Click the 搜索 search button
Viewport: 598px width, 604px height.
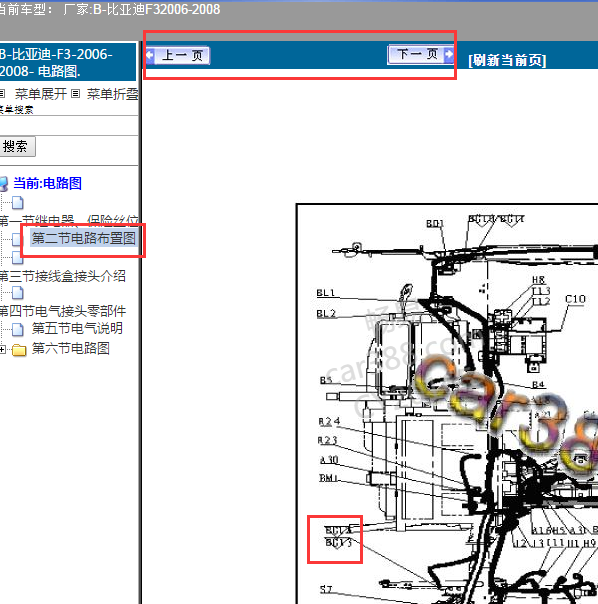tap(17, 146)
